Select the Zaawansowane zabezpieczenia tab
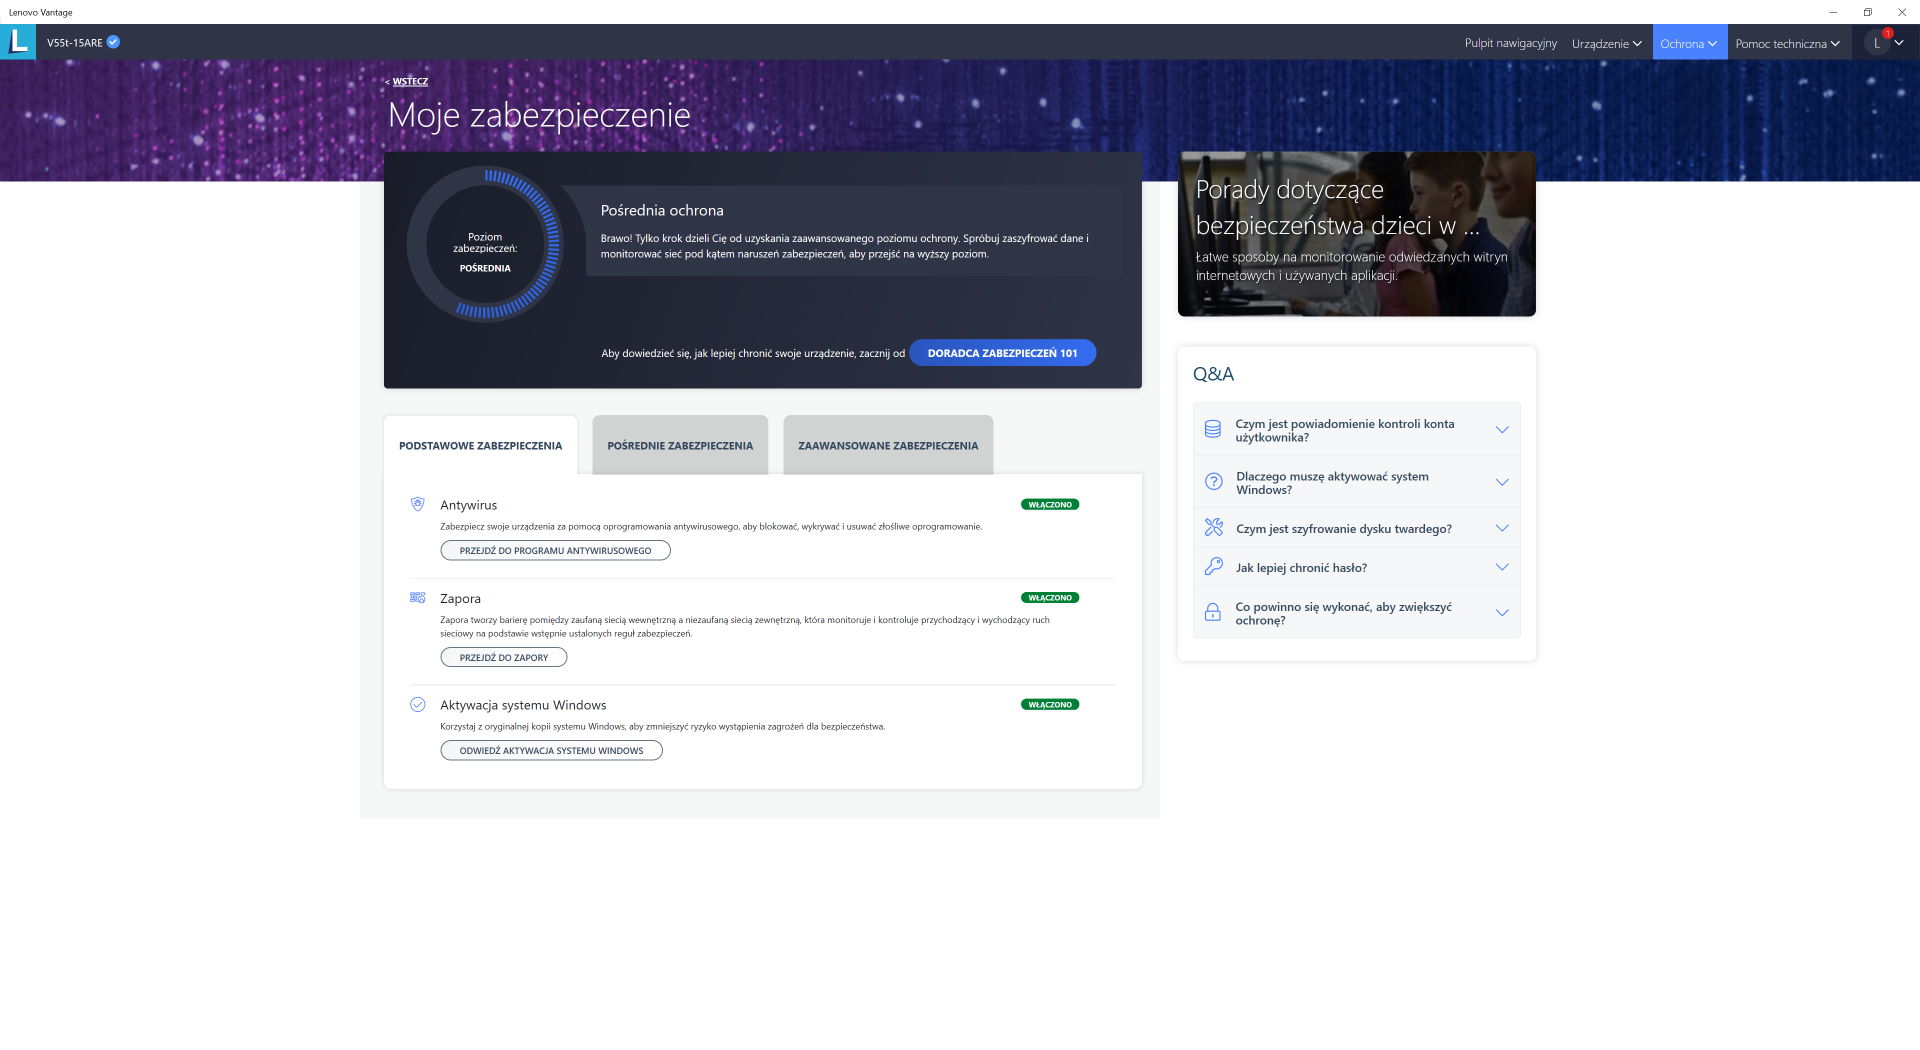1920x1050 pixels. 888,446
